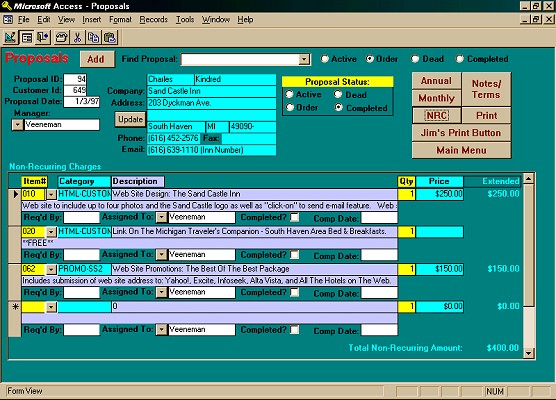This screenshot has height=400, width=556.
Task: Click the Annual button
Action: pyautogui.click(x=437, y=81)
